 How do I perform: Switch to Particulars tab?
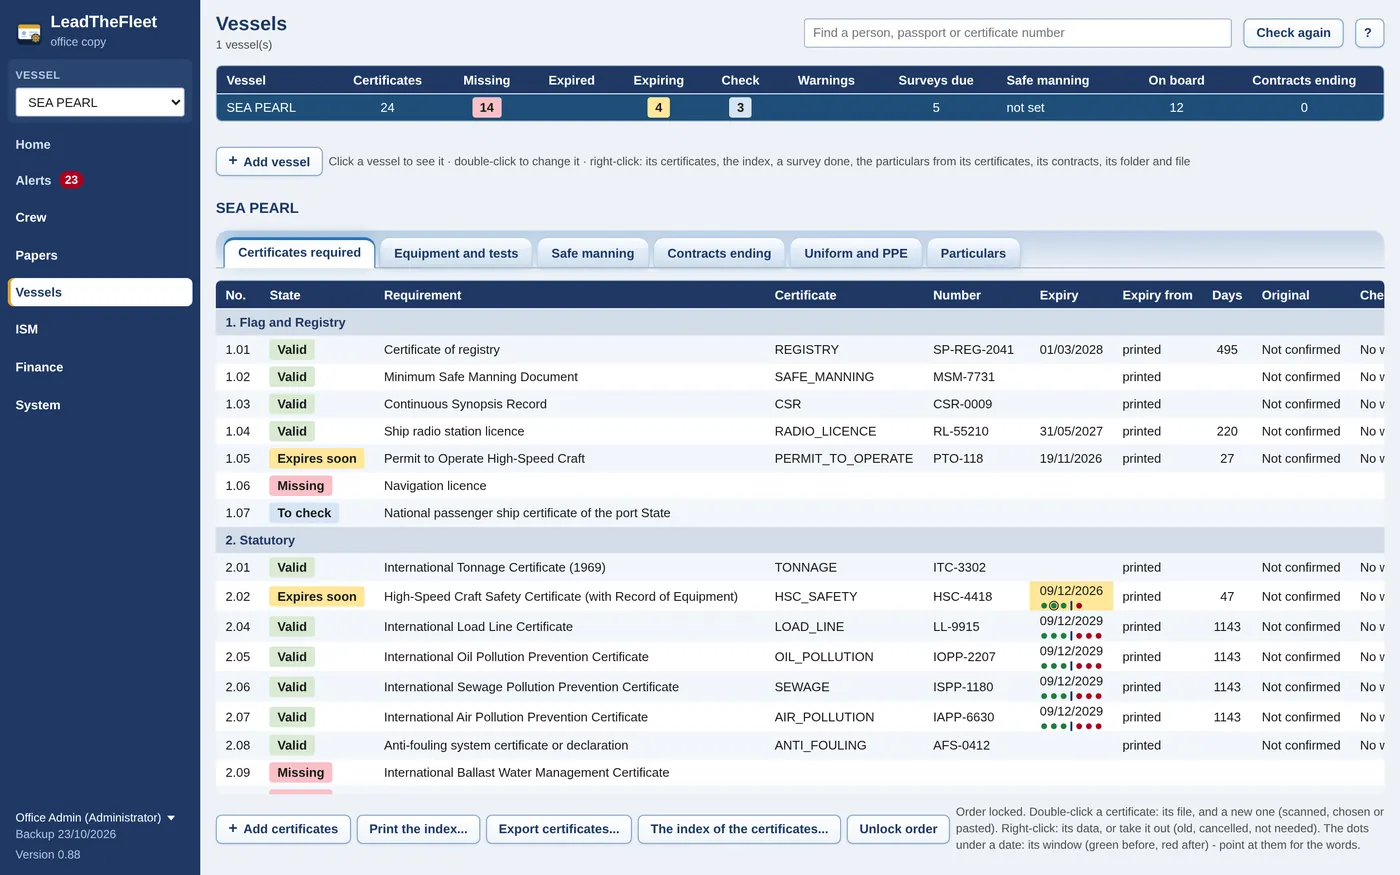pyautogui.click(x=973, y=254)
